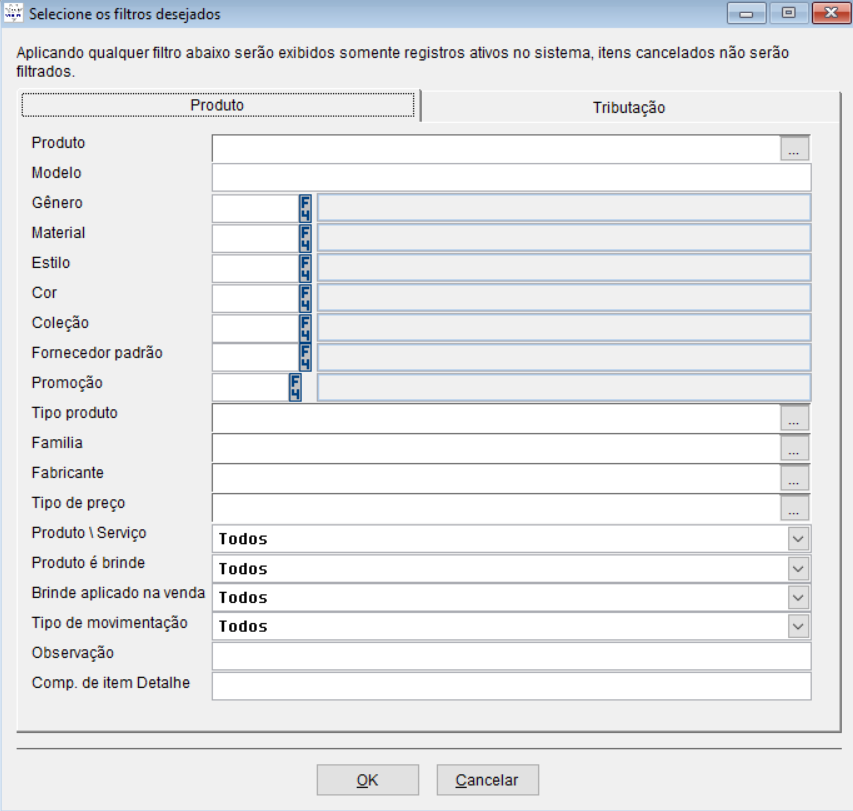This screenshot has width=853, height=811.
Task: Click inside the Fabricante field
Action: click(496, 478)
